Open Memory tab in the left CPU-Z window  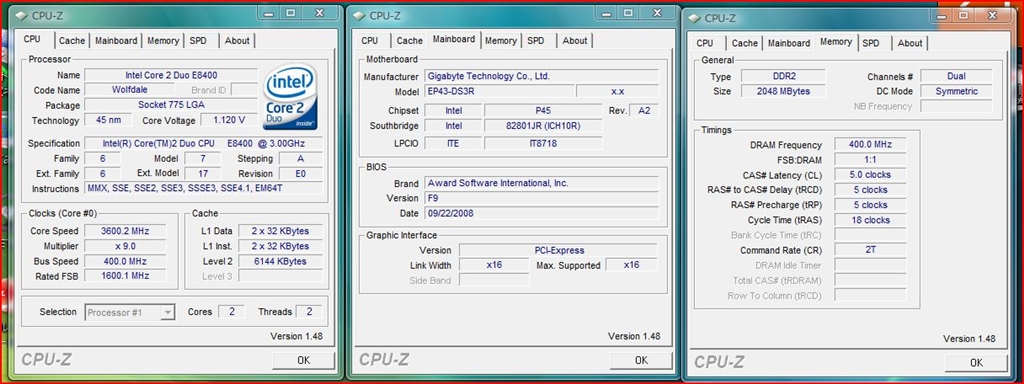coord(163,40)
